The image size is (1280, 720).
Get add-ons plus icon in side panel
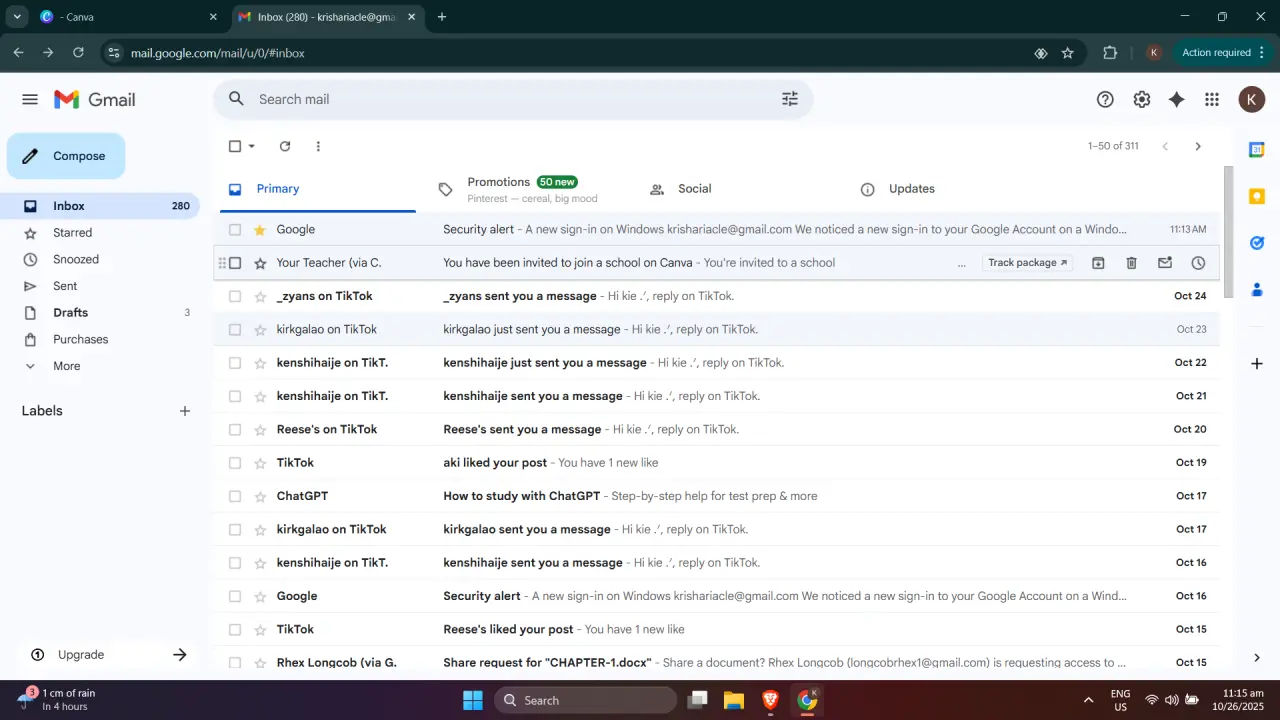[x=1257, y=363]
